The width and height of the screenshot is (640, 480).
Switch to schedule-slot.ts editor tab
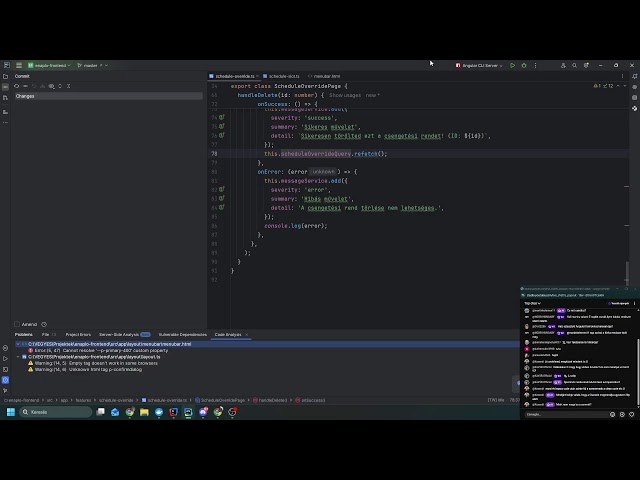pyautogui.click(x=284, y=76)
